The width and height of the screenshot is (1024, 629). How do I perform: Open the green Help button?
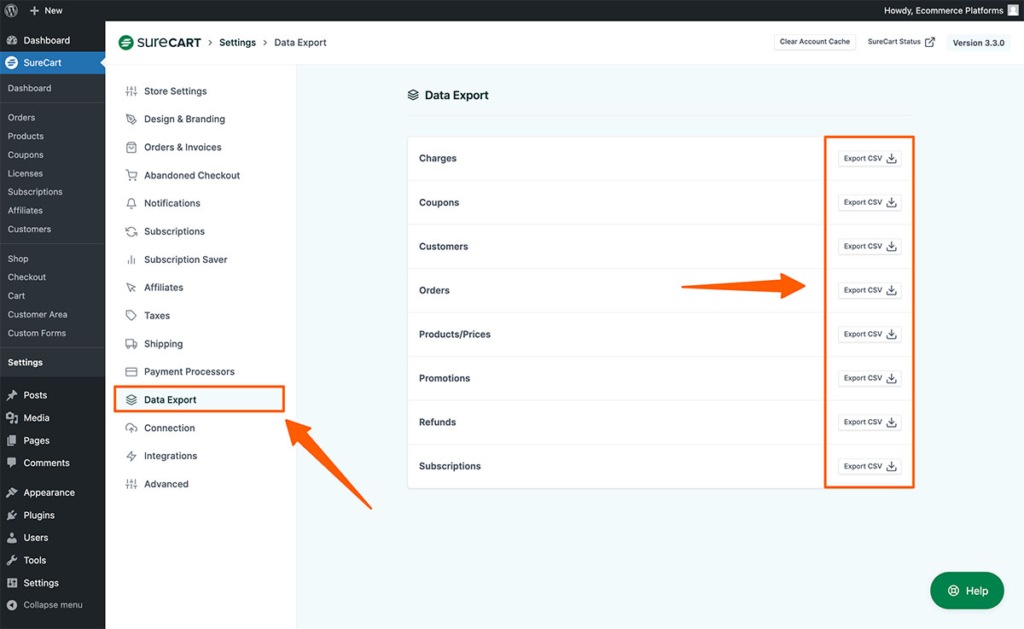tap(967, 590)
